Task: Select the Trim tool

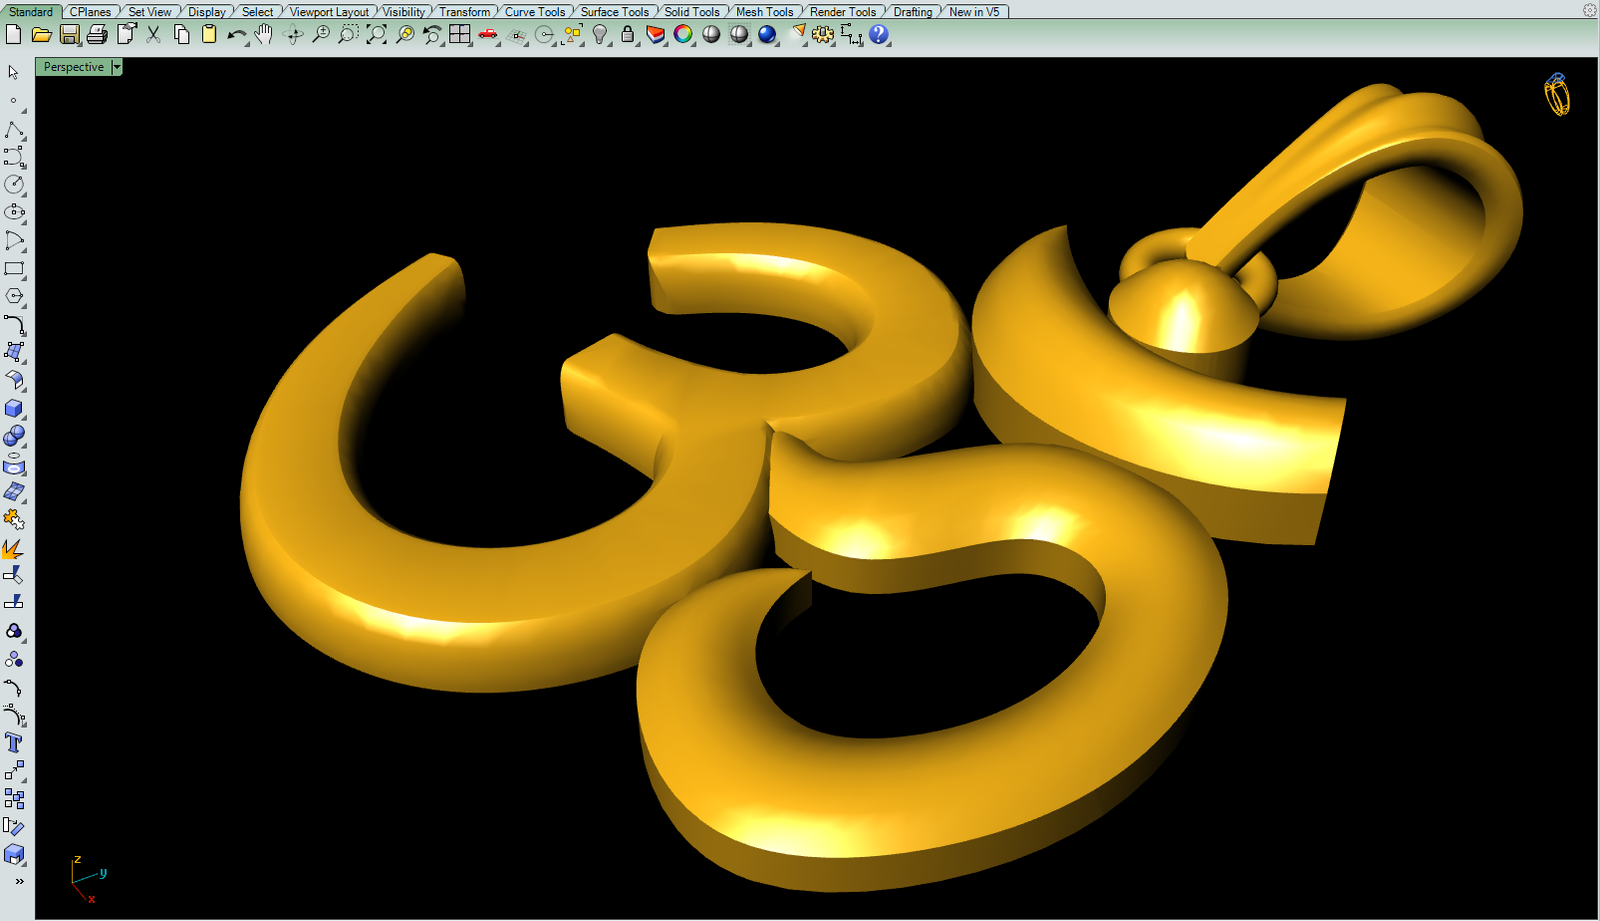Action: point(14,576)
